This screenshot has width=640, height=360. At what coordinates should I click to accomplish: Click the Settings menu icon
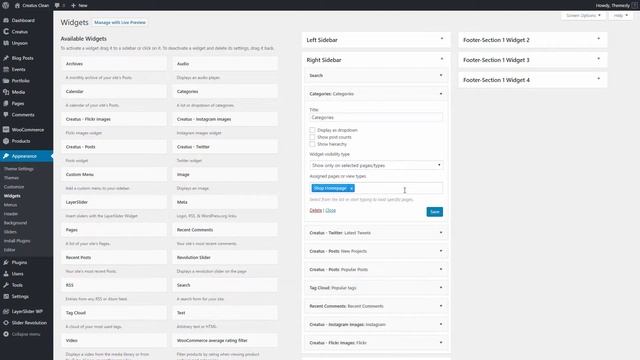pyautogui.click(x=6, y=296)
